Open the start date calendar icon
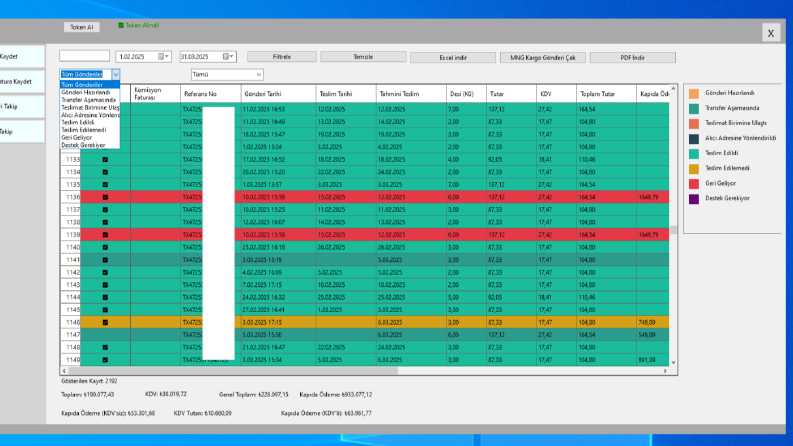 161,57
